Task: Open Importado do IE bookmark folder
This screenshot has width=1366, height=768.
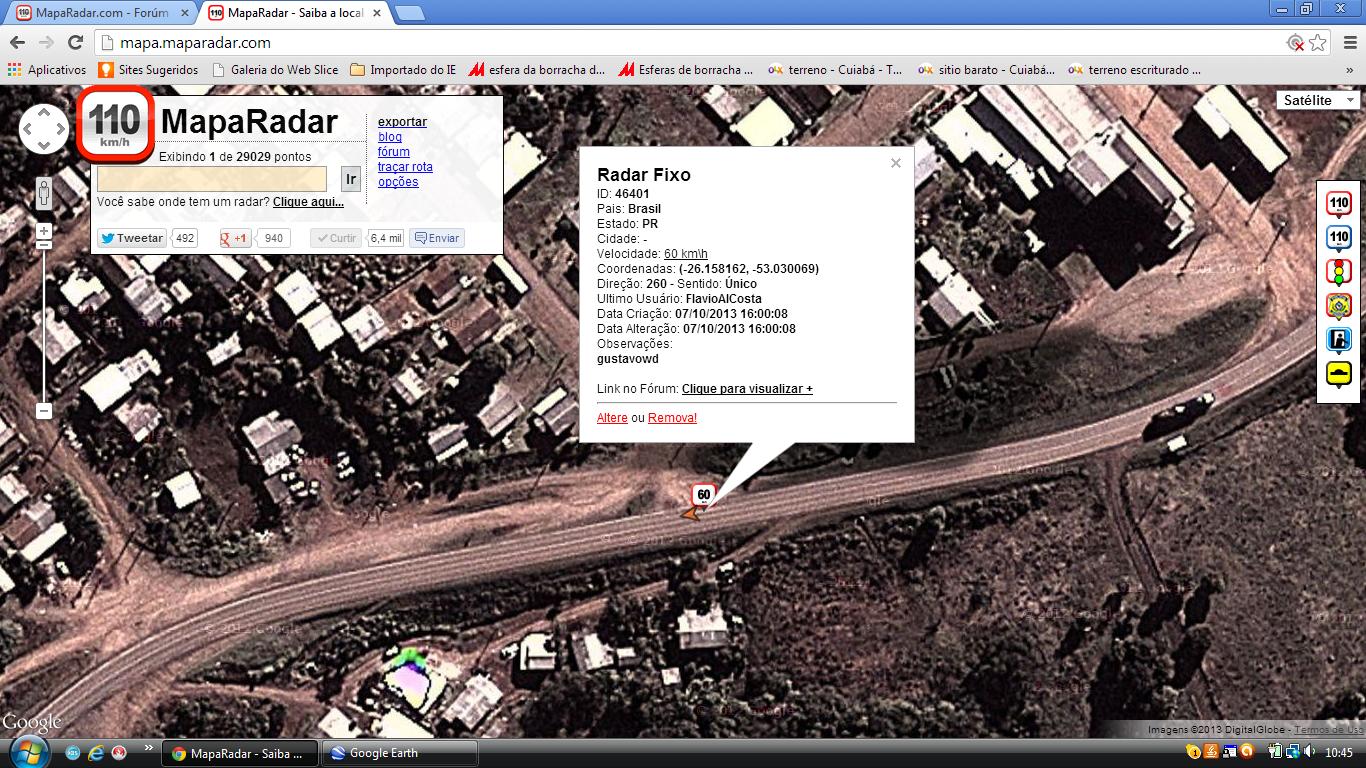Action: point(403,70)
